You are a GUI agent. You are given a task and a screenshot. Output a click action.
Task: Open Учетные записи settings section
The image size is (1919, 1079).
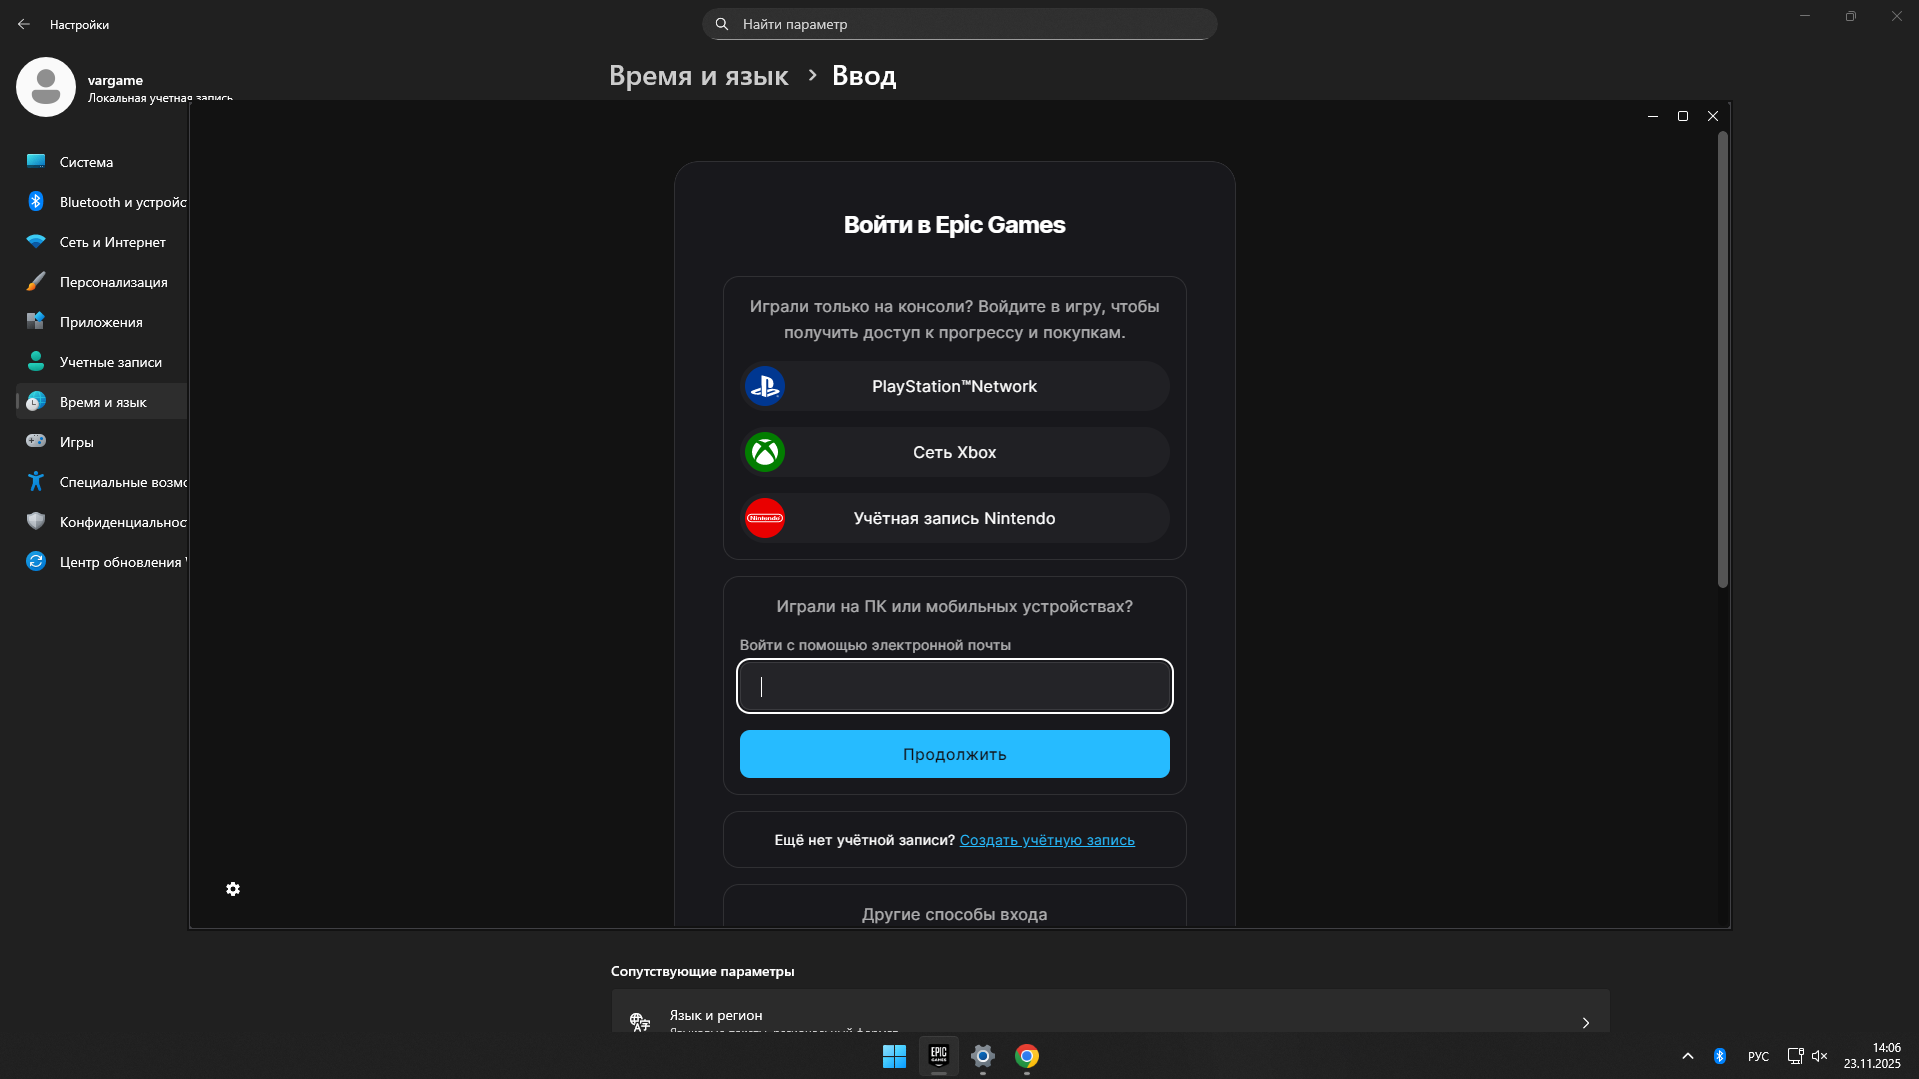coord(101,362)
